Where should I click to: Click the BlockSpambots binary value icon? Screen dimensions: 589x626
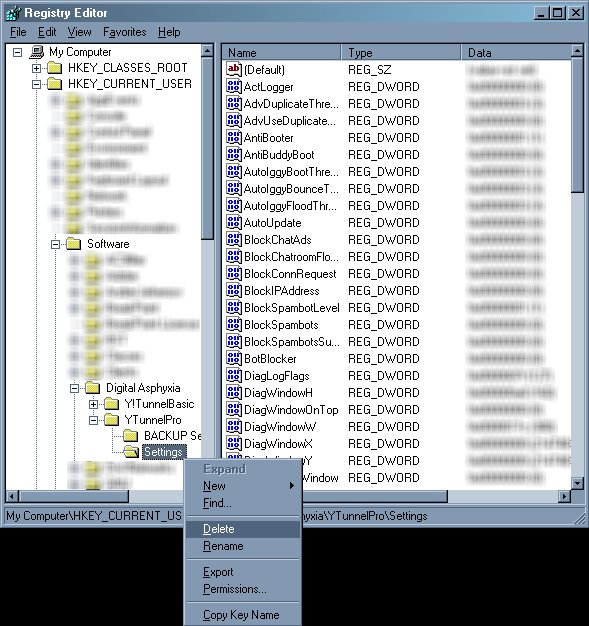(x=234, y=324)
